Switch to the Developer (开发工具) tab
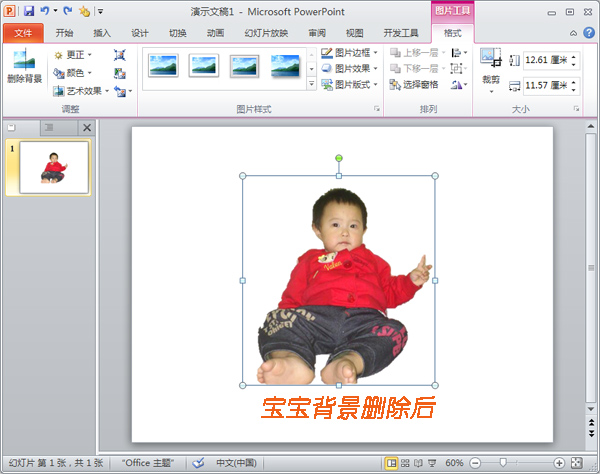The width and height of the screenshot is (600, 474). pos(401,33)
